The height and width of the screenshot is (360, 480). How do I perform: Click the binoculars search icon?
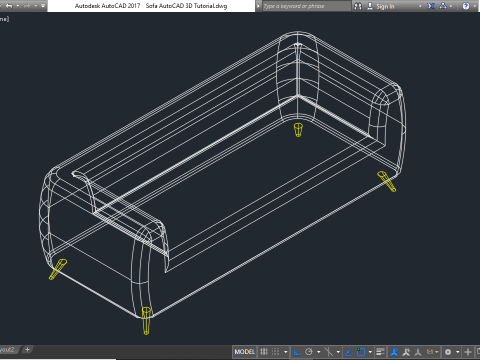click(358, 6)
